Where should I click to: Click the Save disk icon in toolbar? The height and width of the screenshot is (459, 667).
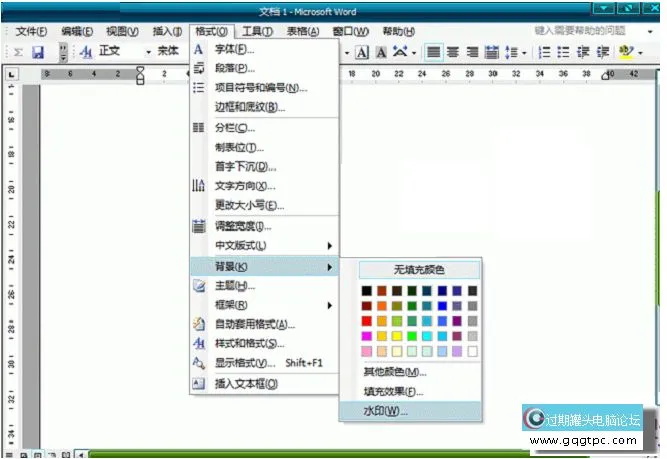pyautogui.click(x=38, y=52)
